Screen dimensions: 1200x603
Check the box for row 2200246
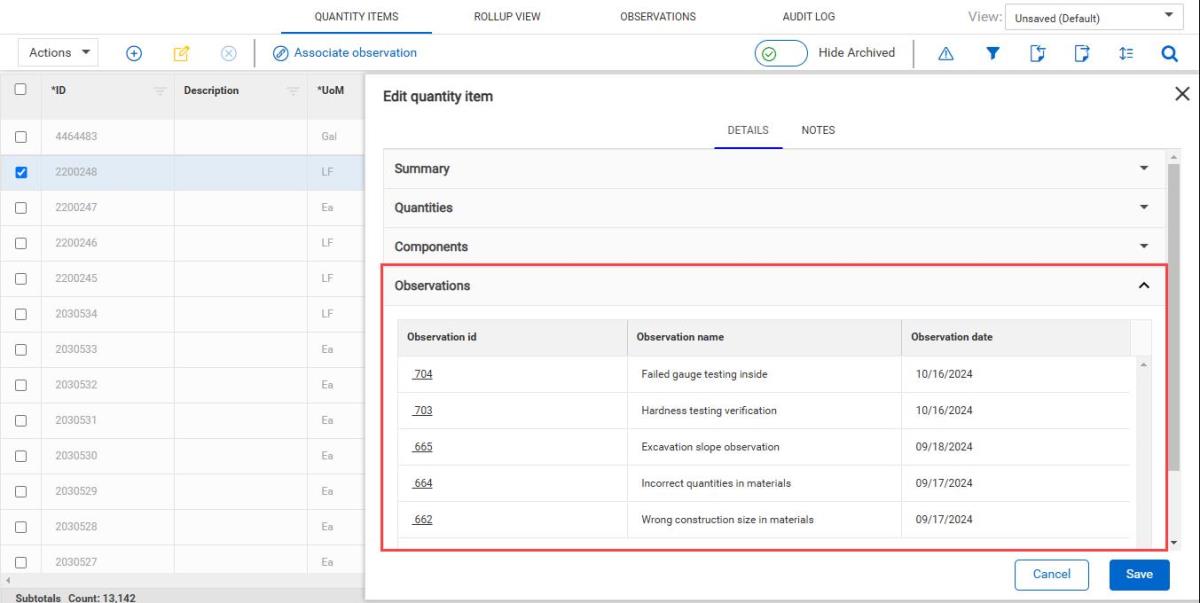(x=21, y=243)
